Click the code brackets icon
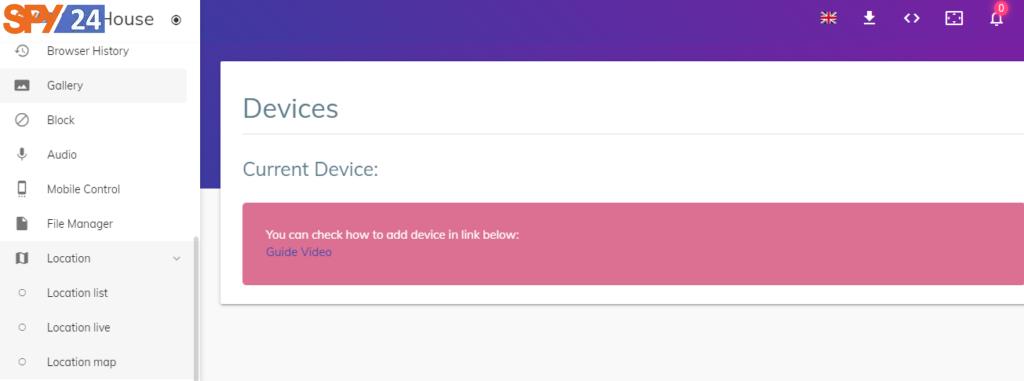 click(x=912, y=18)
